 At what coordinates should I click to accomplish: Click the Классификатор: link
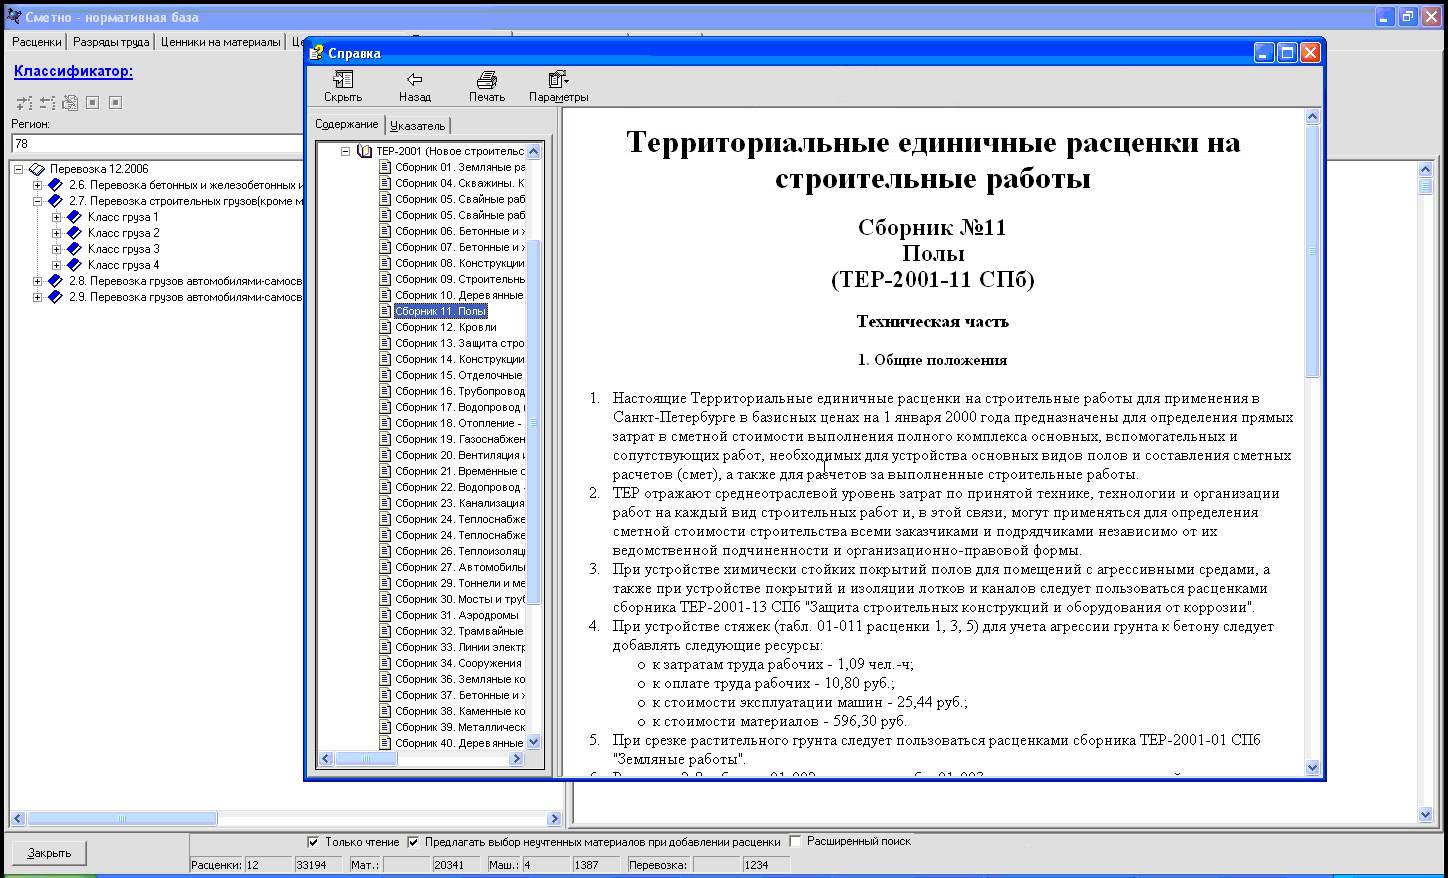[x=73, y=71]
